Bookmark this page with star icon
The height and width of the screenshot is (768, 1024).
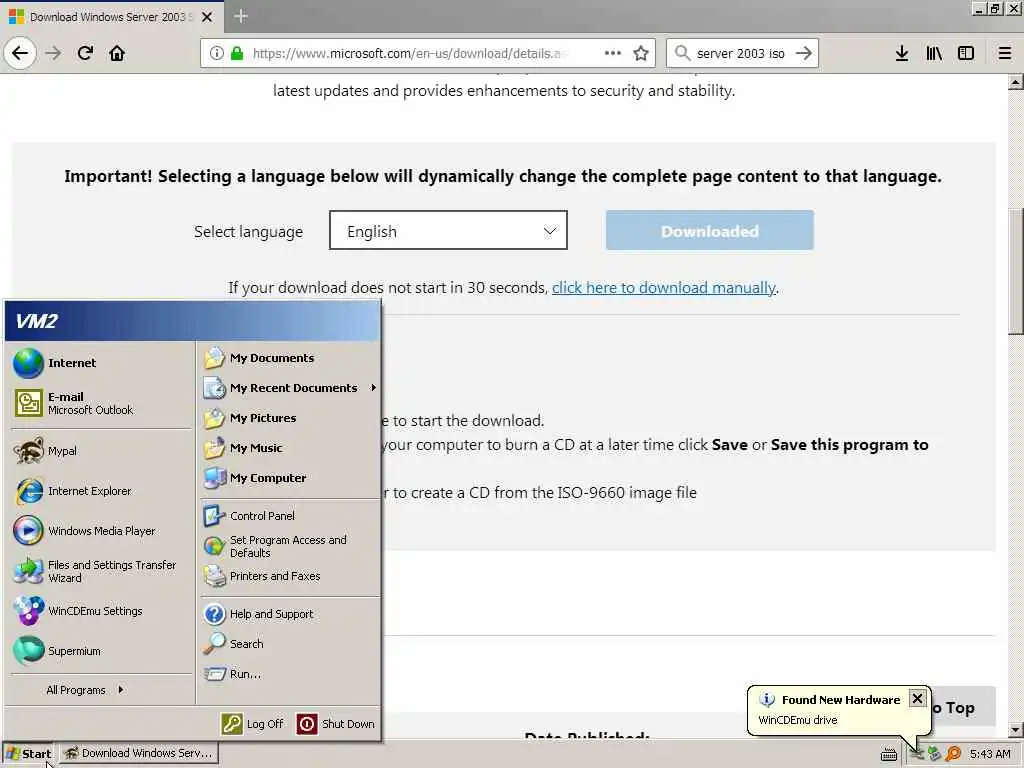pos(641,53)
